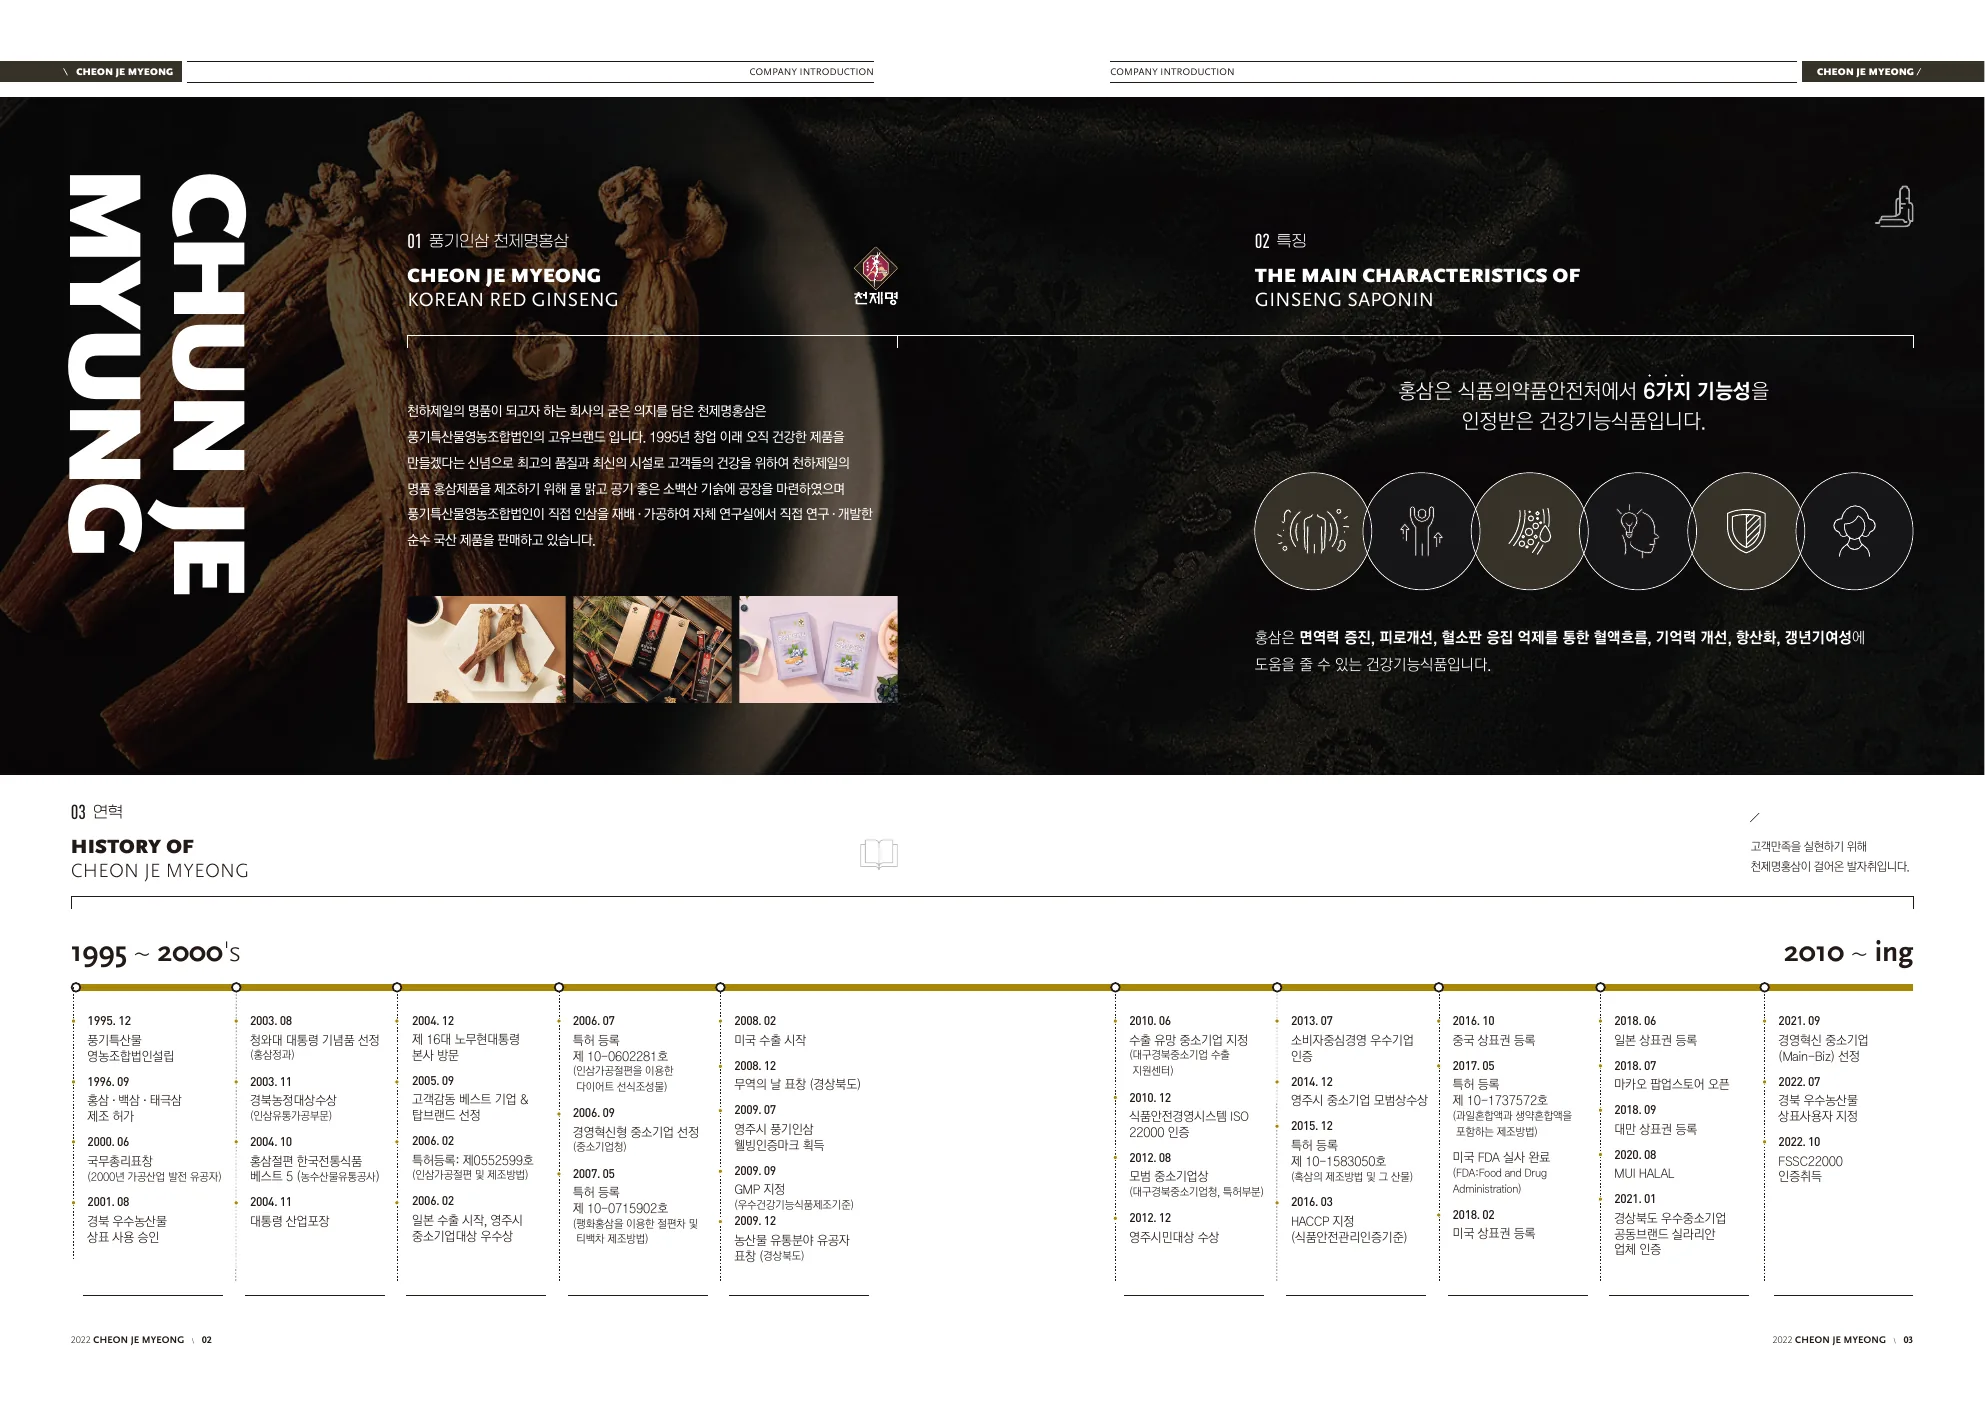Viewport: 1985px width, 1404px height.
Task: Click the '2010 ~ ing' era heading
Action: tap(1848, 953)
